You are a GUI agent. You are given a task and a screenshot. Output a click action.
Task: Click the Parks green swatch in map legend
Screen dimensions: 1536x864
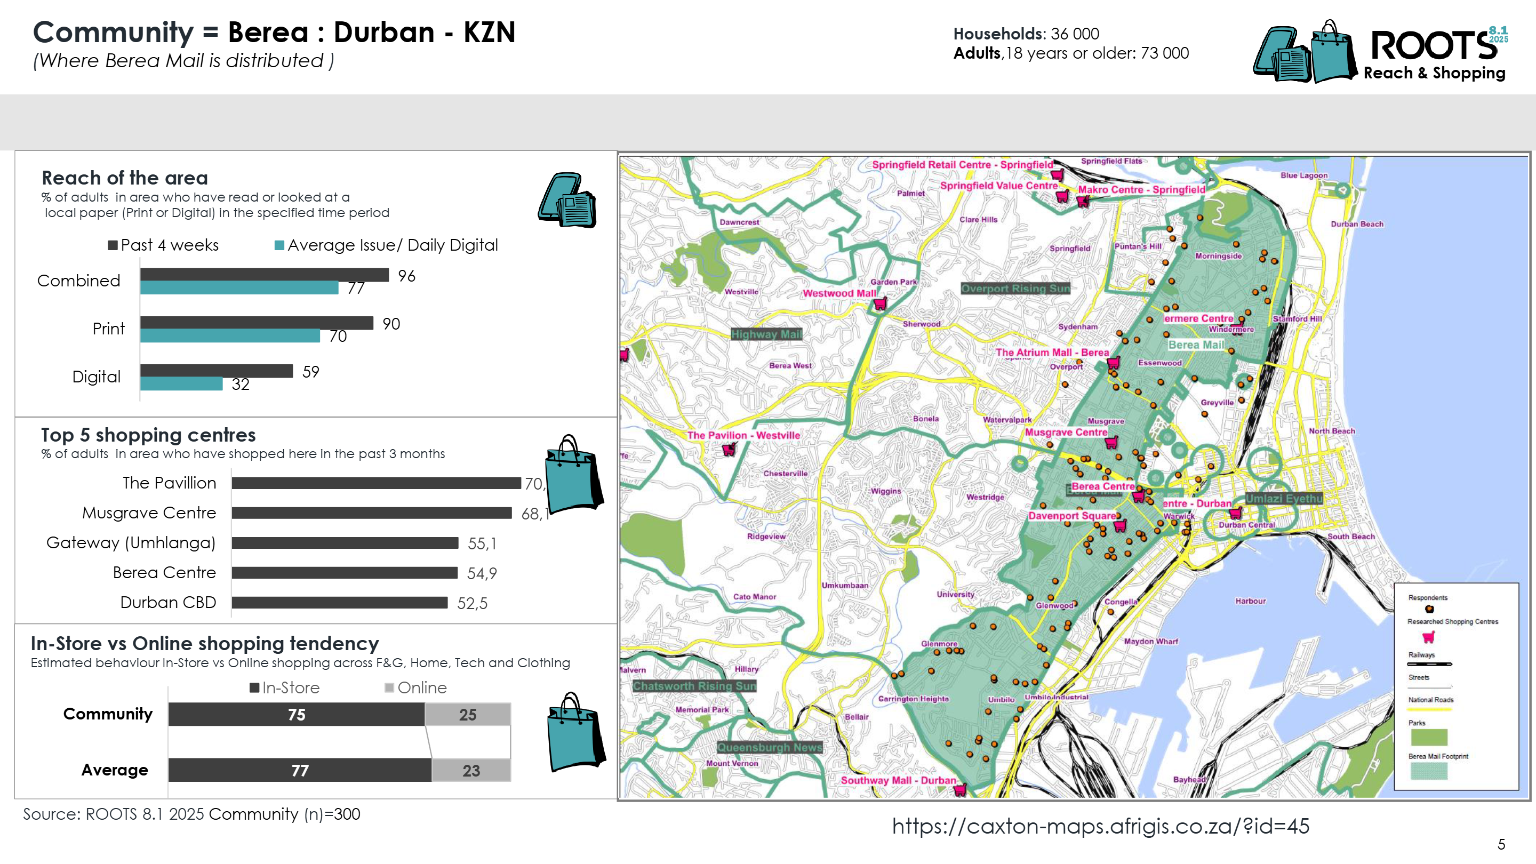[x=1427, y=737]
